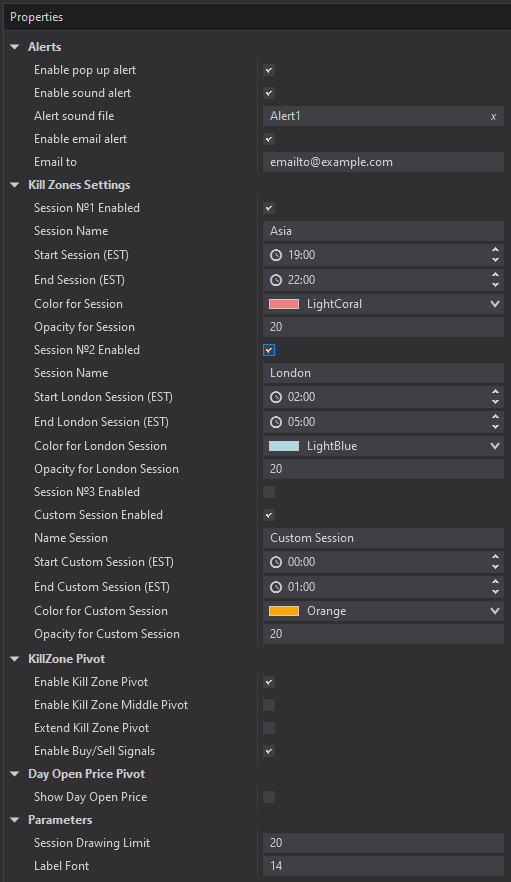
Task: Decrease the End Session (EST) time with down arrow
Action: point(495,285)
